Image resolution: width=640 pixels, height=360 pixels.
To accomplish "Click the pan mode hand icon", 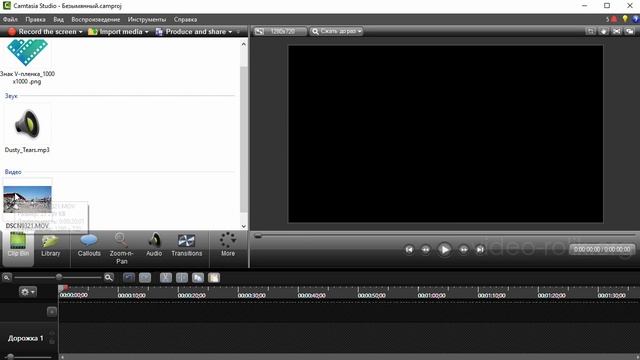I will tap(603, 31).
